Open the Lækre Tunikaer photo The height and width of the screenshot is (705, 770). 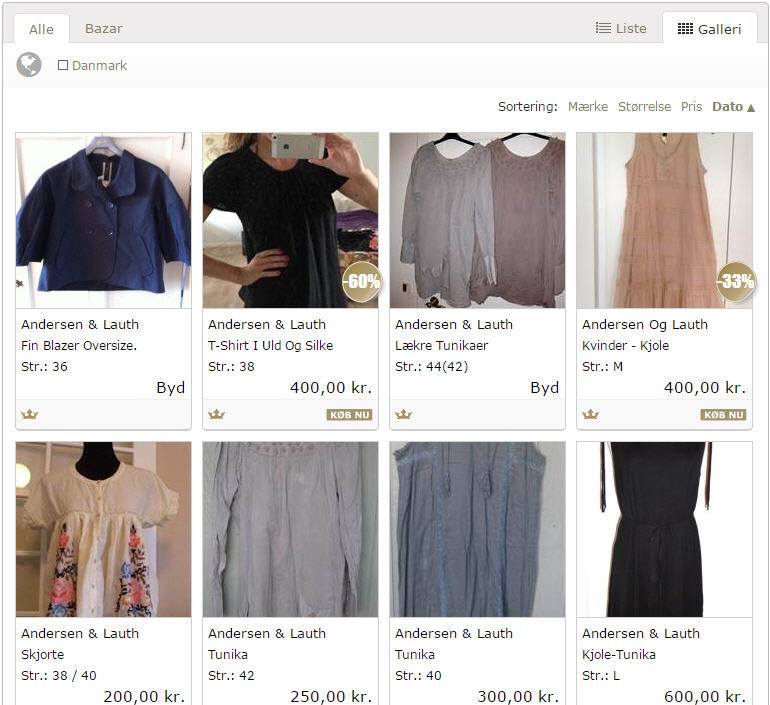(x=477, y=220)
